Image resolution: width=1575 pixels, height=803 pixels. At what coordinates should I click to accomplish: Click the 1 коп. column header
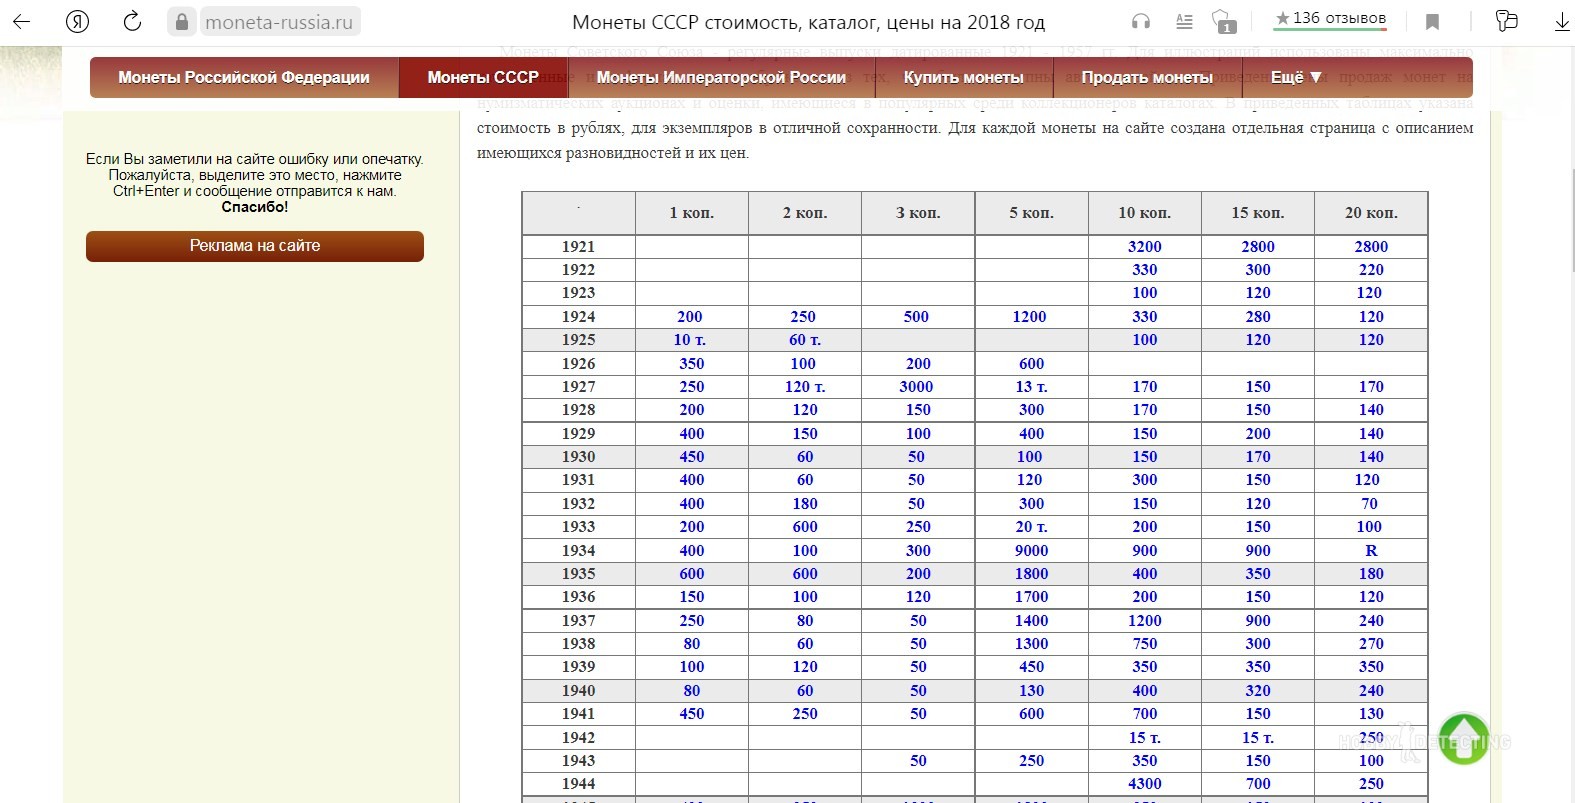pyautogui.click(x=692, y=213)
